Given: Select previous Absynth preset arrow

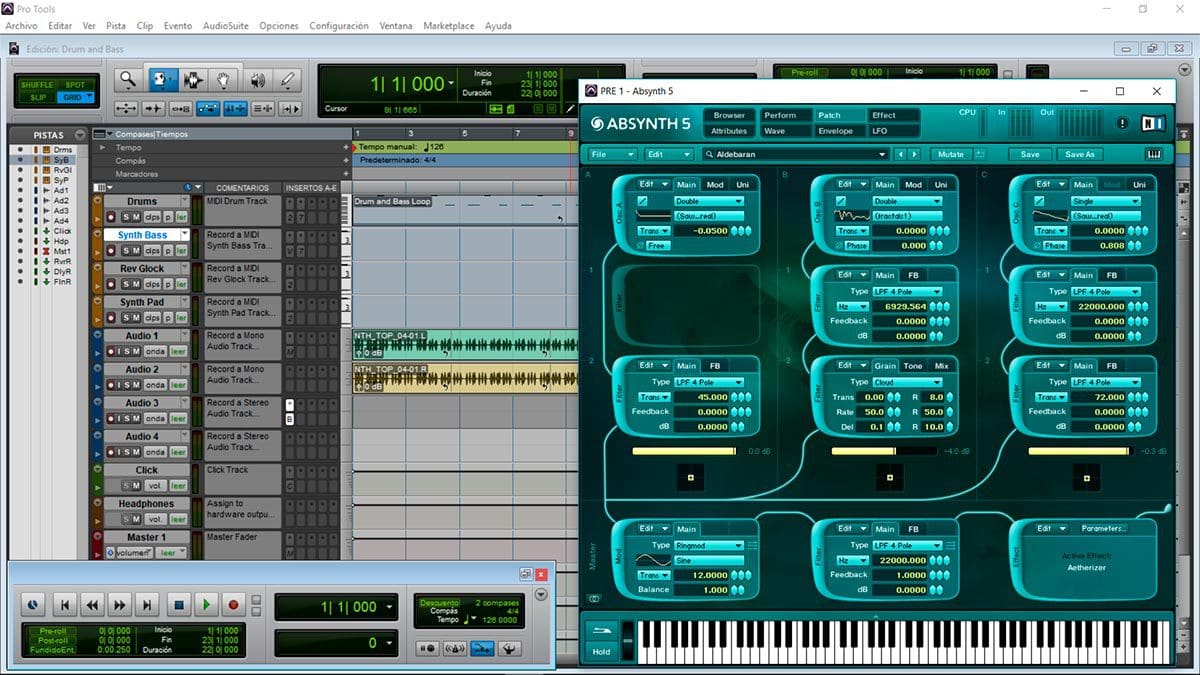Looking at the screenshot, I should coord(901,154).
